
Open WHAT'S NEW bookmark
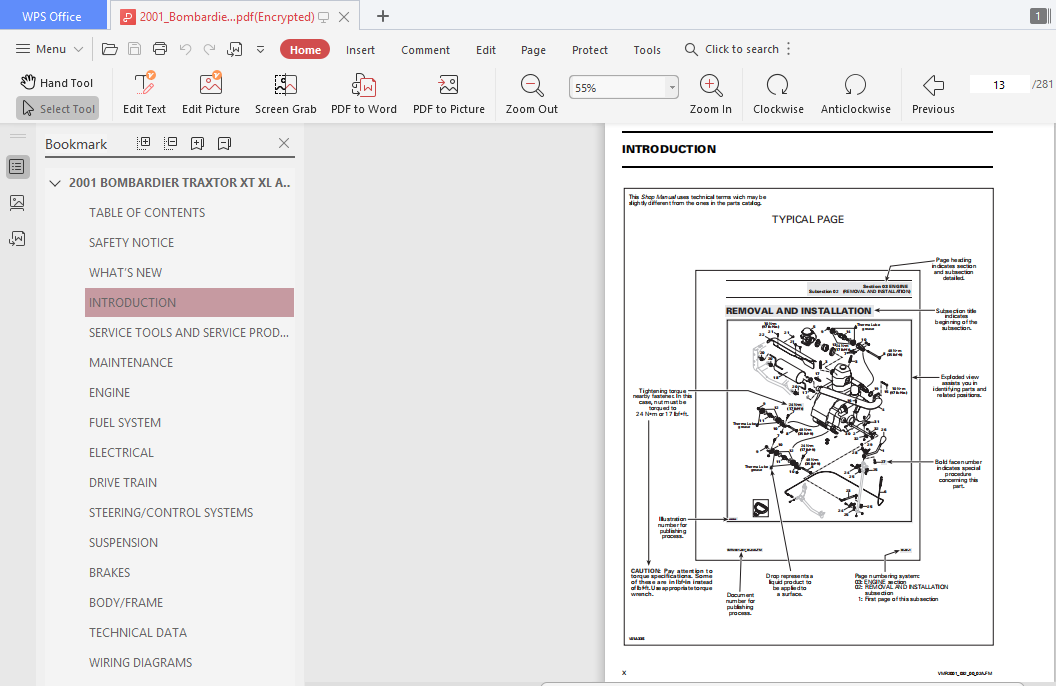pos(125,273)
